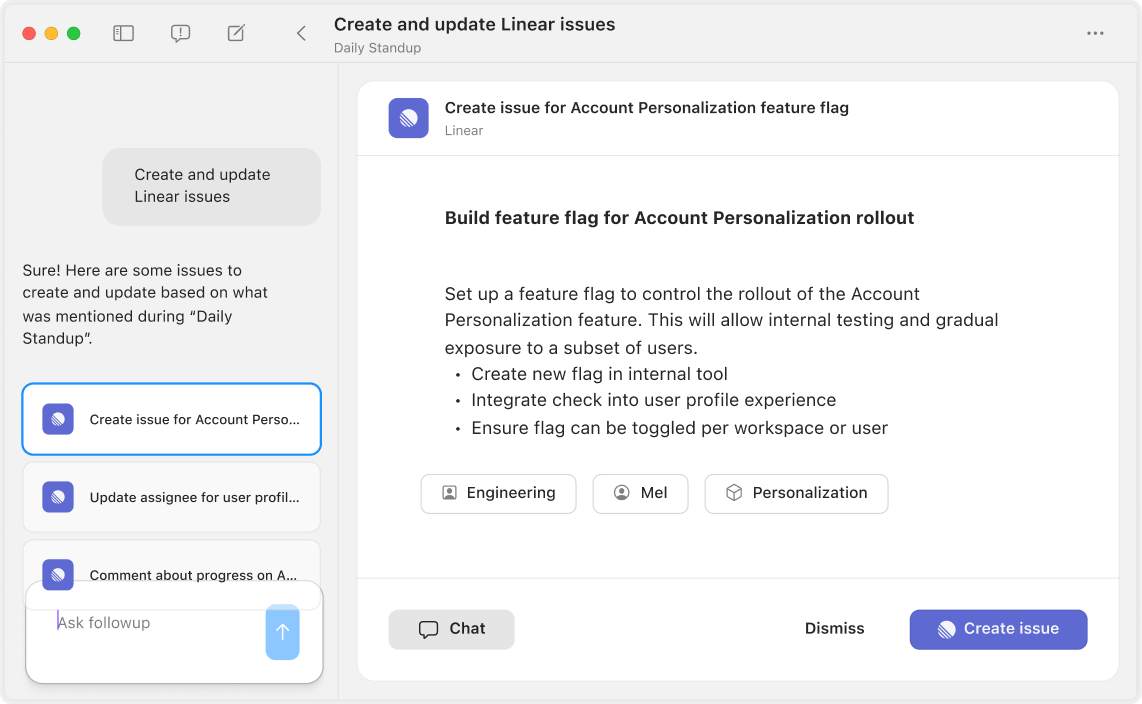Change the assignee Mel chip
This screenshot has width=1142, height=704.
coord(640,493)
